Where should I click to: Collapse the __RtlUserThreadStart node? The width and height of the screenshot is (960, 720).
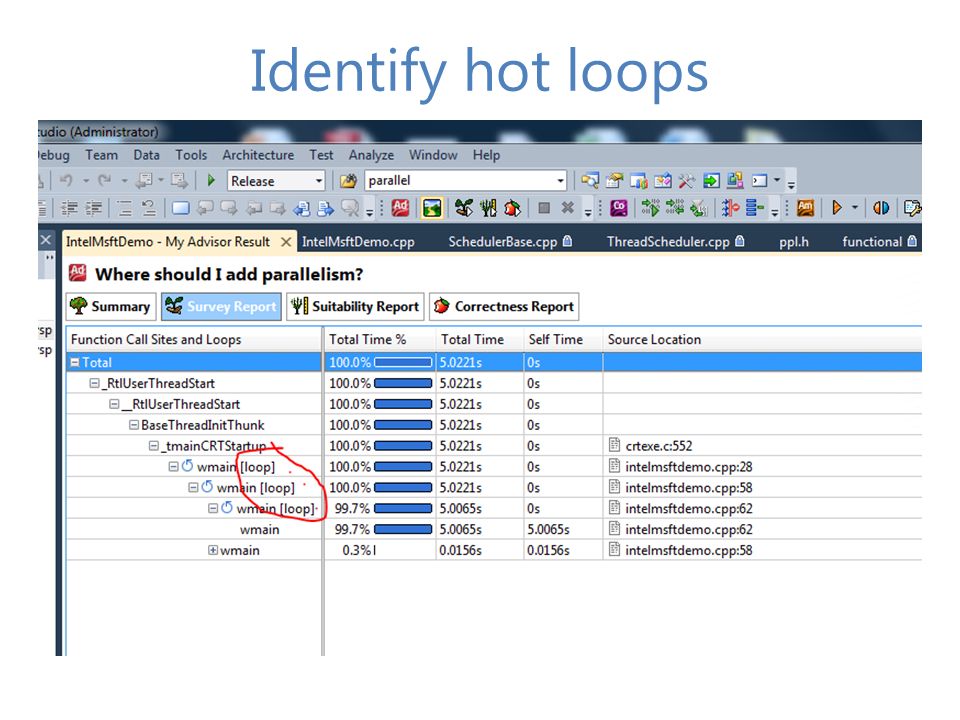tap(114, 404)
